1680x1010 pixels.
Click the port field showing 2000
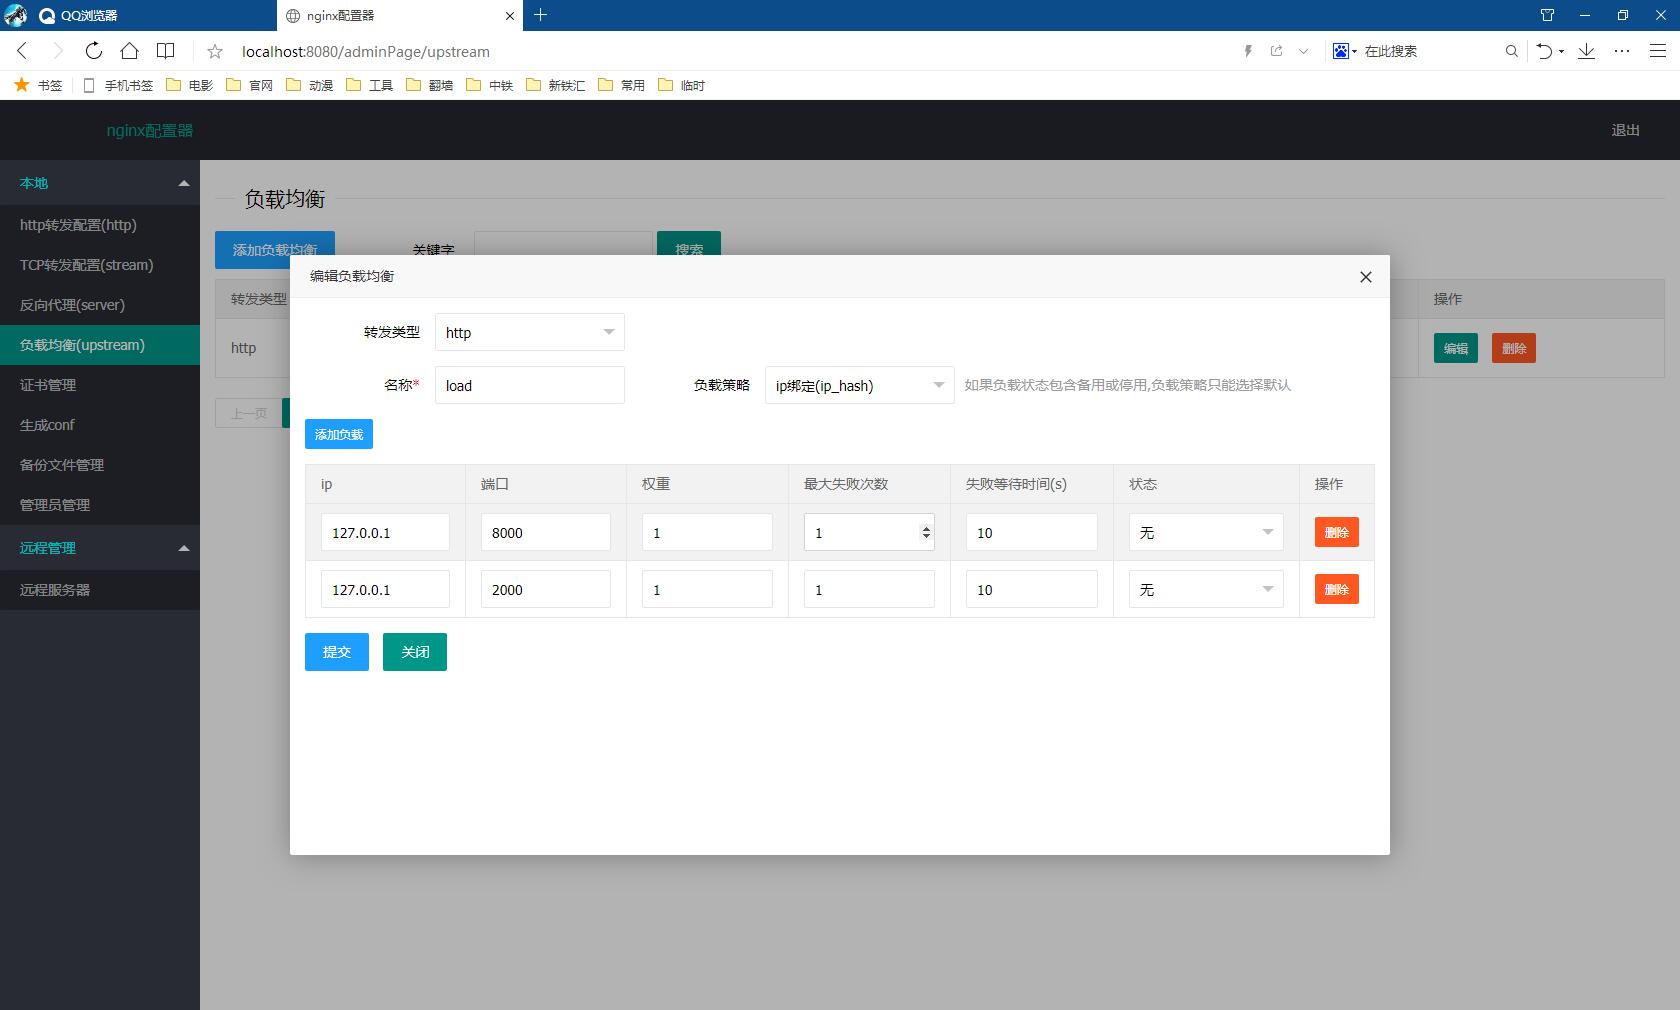tap(546, 589)
